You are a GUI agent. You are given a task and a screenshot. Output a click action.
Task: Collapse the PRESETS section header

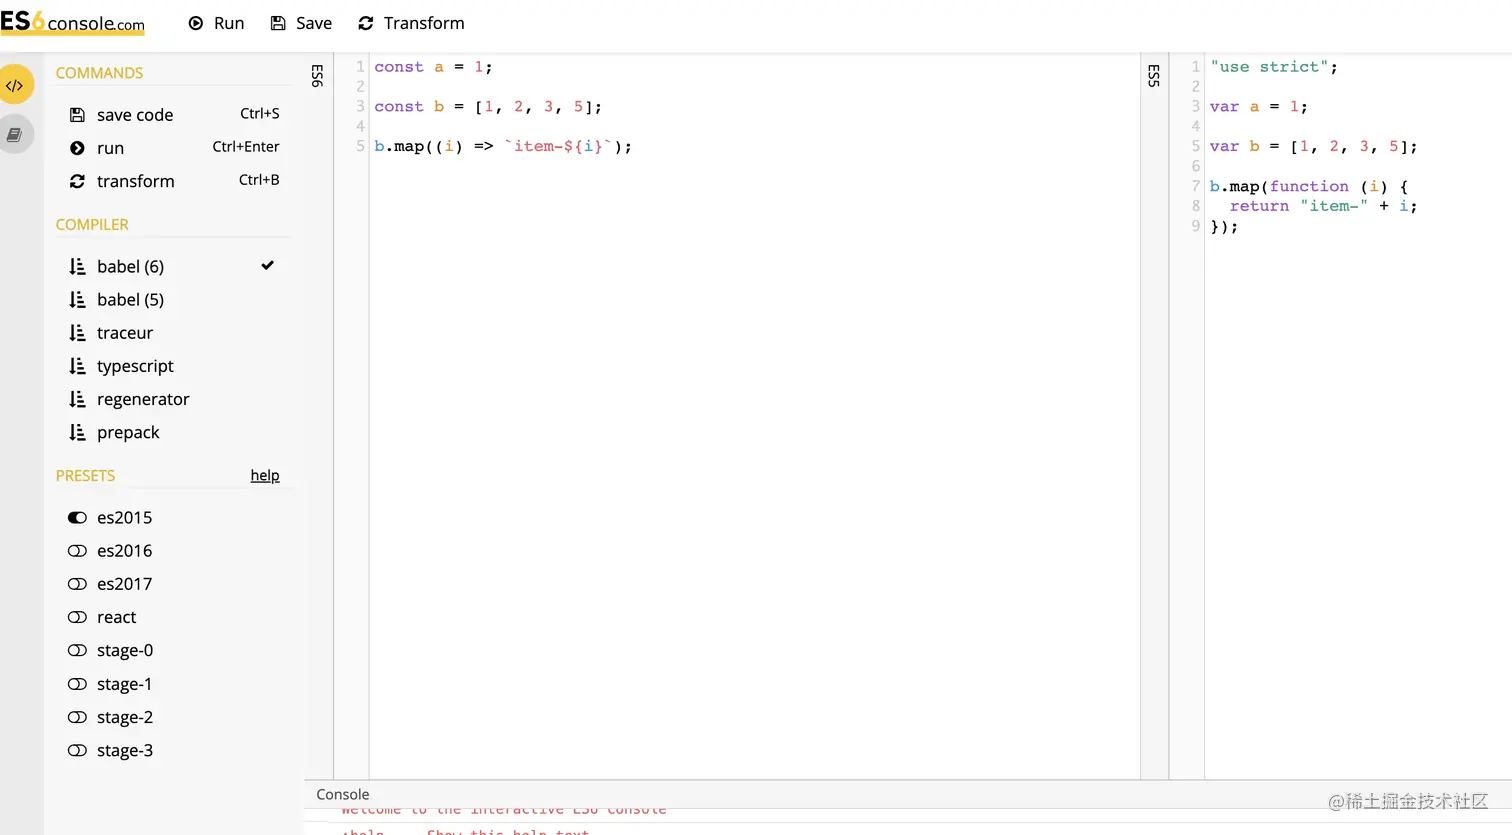click(x=85, y=476)
